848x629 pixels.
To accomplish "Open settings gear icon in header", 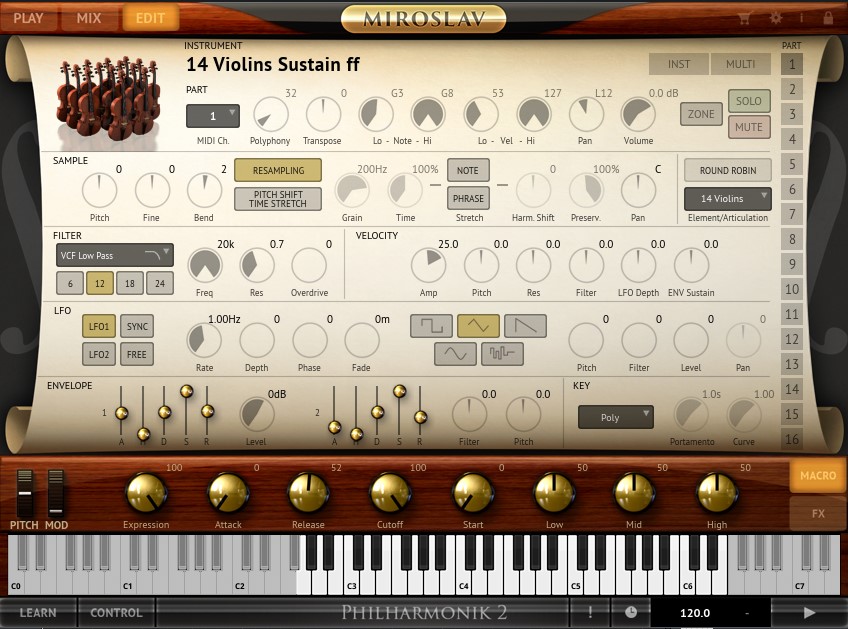I will [776, 18].
